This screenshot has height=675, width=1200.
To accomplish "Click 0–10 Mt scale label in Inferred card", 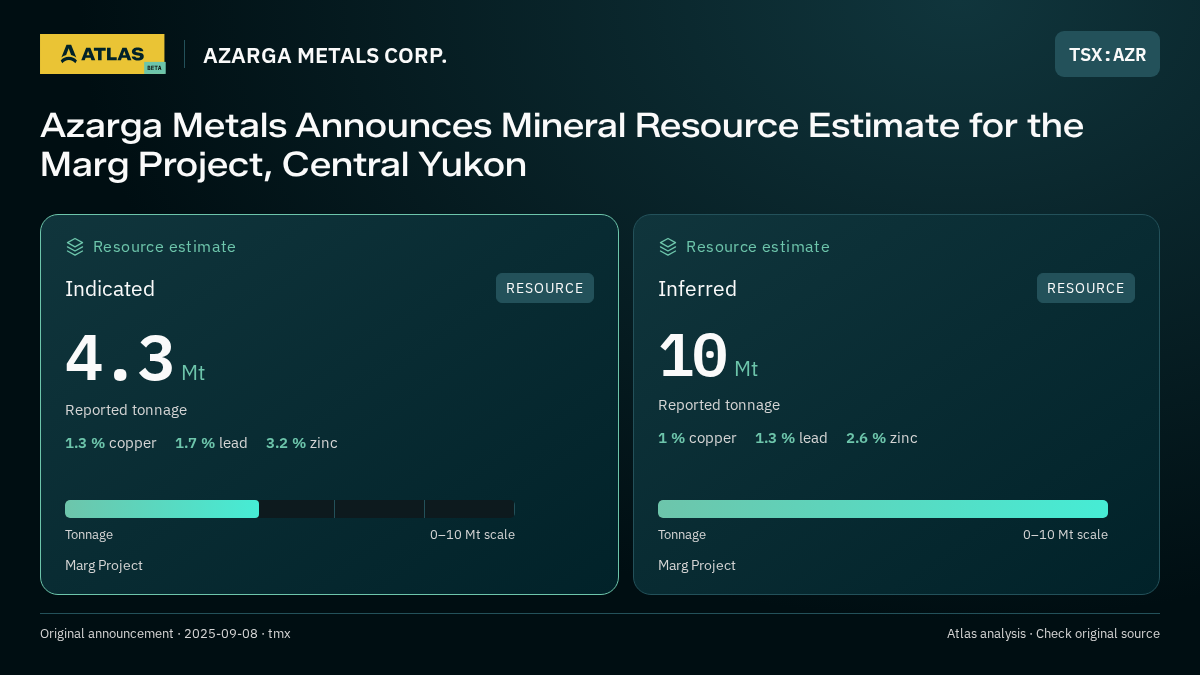I will (x=1065, y=535).
